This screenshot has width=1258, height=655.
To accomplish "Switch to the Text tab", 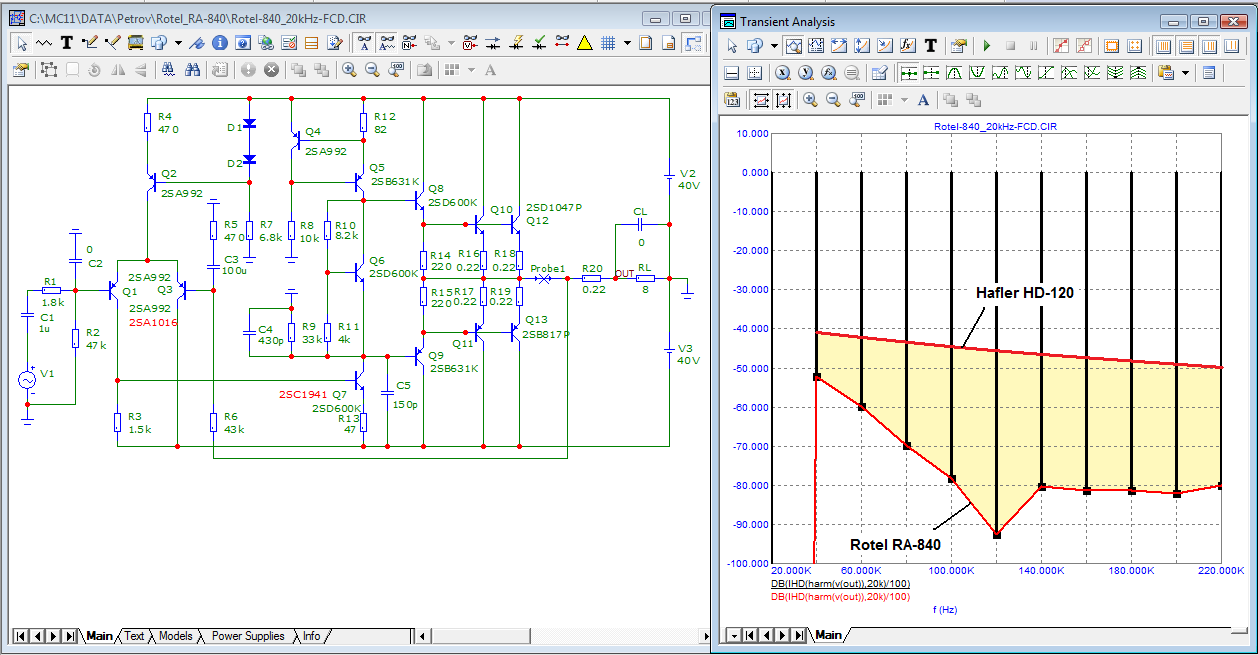I will point(134,636).
